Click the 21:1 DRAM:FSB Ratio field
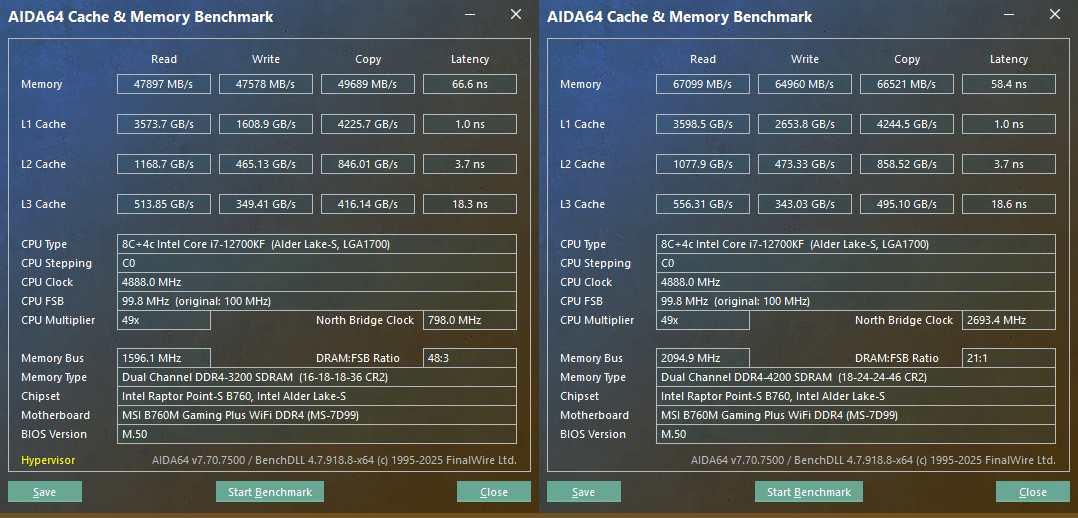 1009,358
